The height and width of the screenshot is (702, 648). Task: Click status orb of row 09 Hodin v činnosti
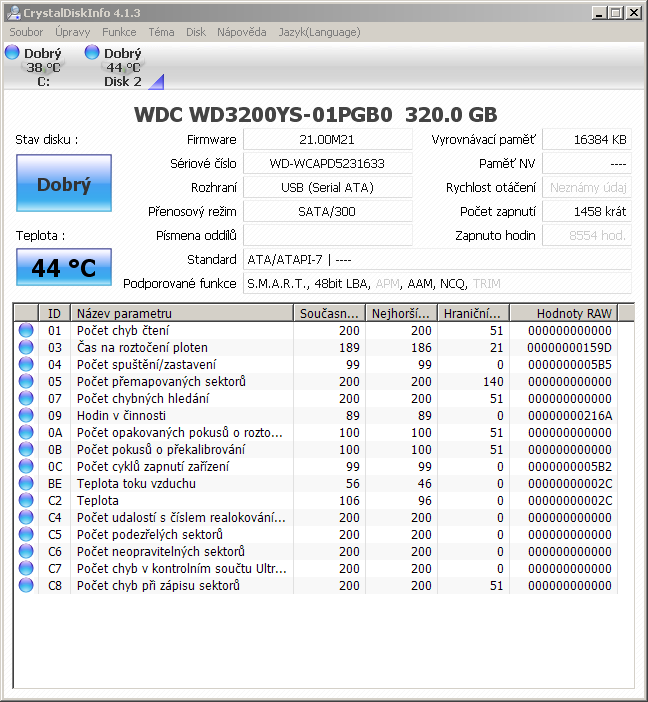[x=26, y=415]
